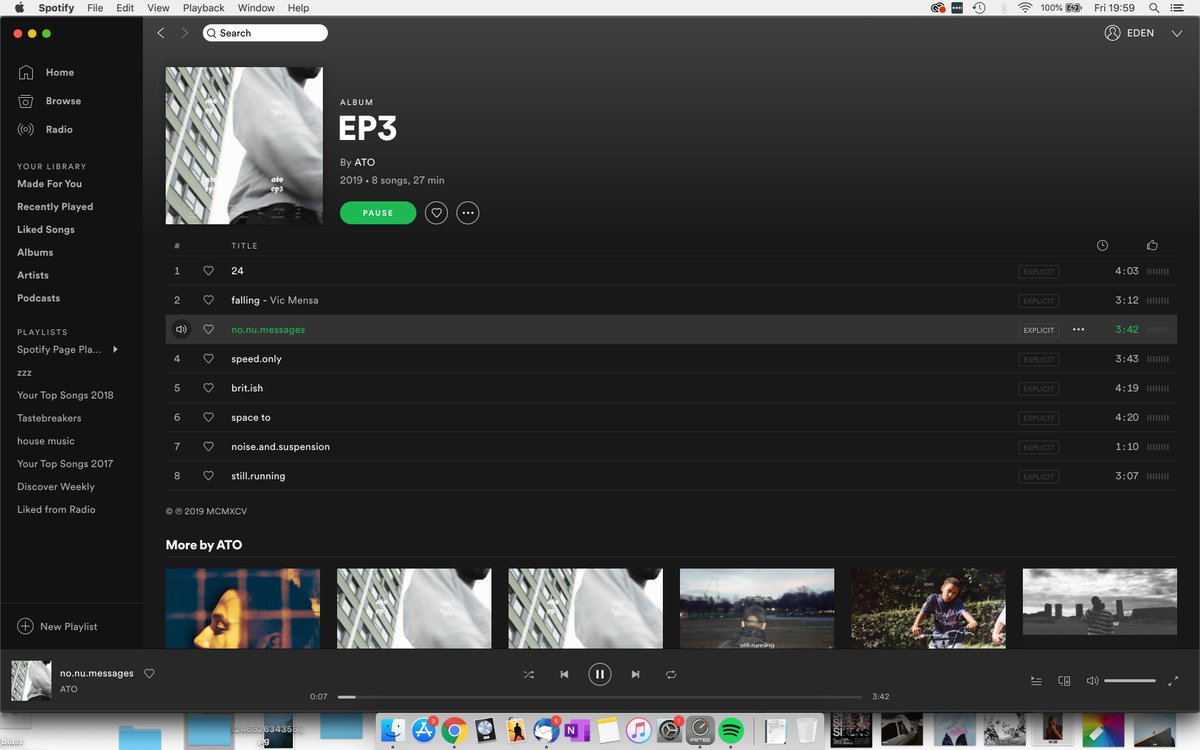This screenshot has width=1200, height=750.
Task: Open the File menu
Action: (x=95, y=8)
